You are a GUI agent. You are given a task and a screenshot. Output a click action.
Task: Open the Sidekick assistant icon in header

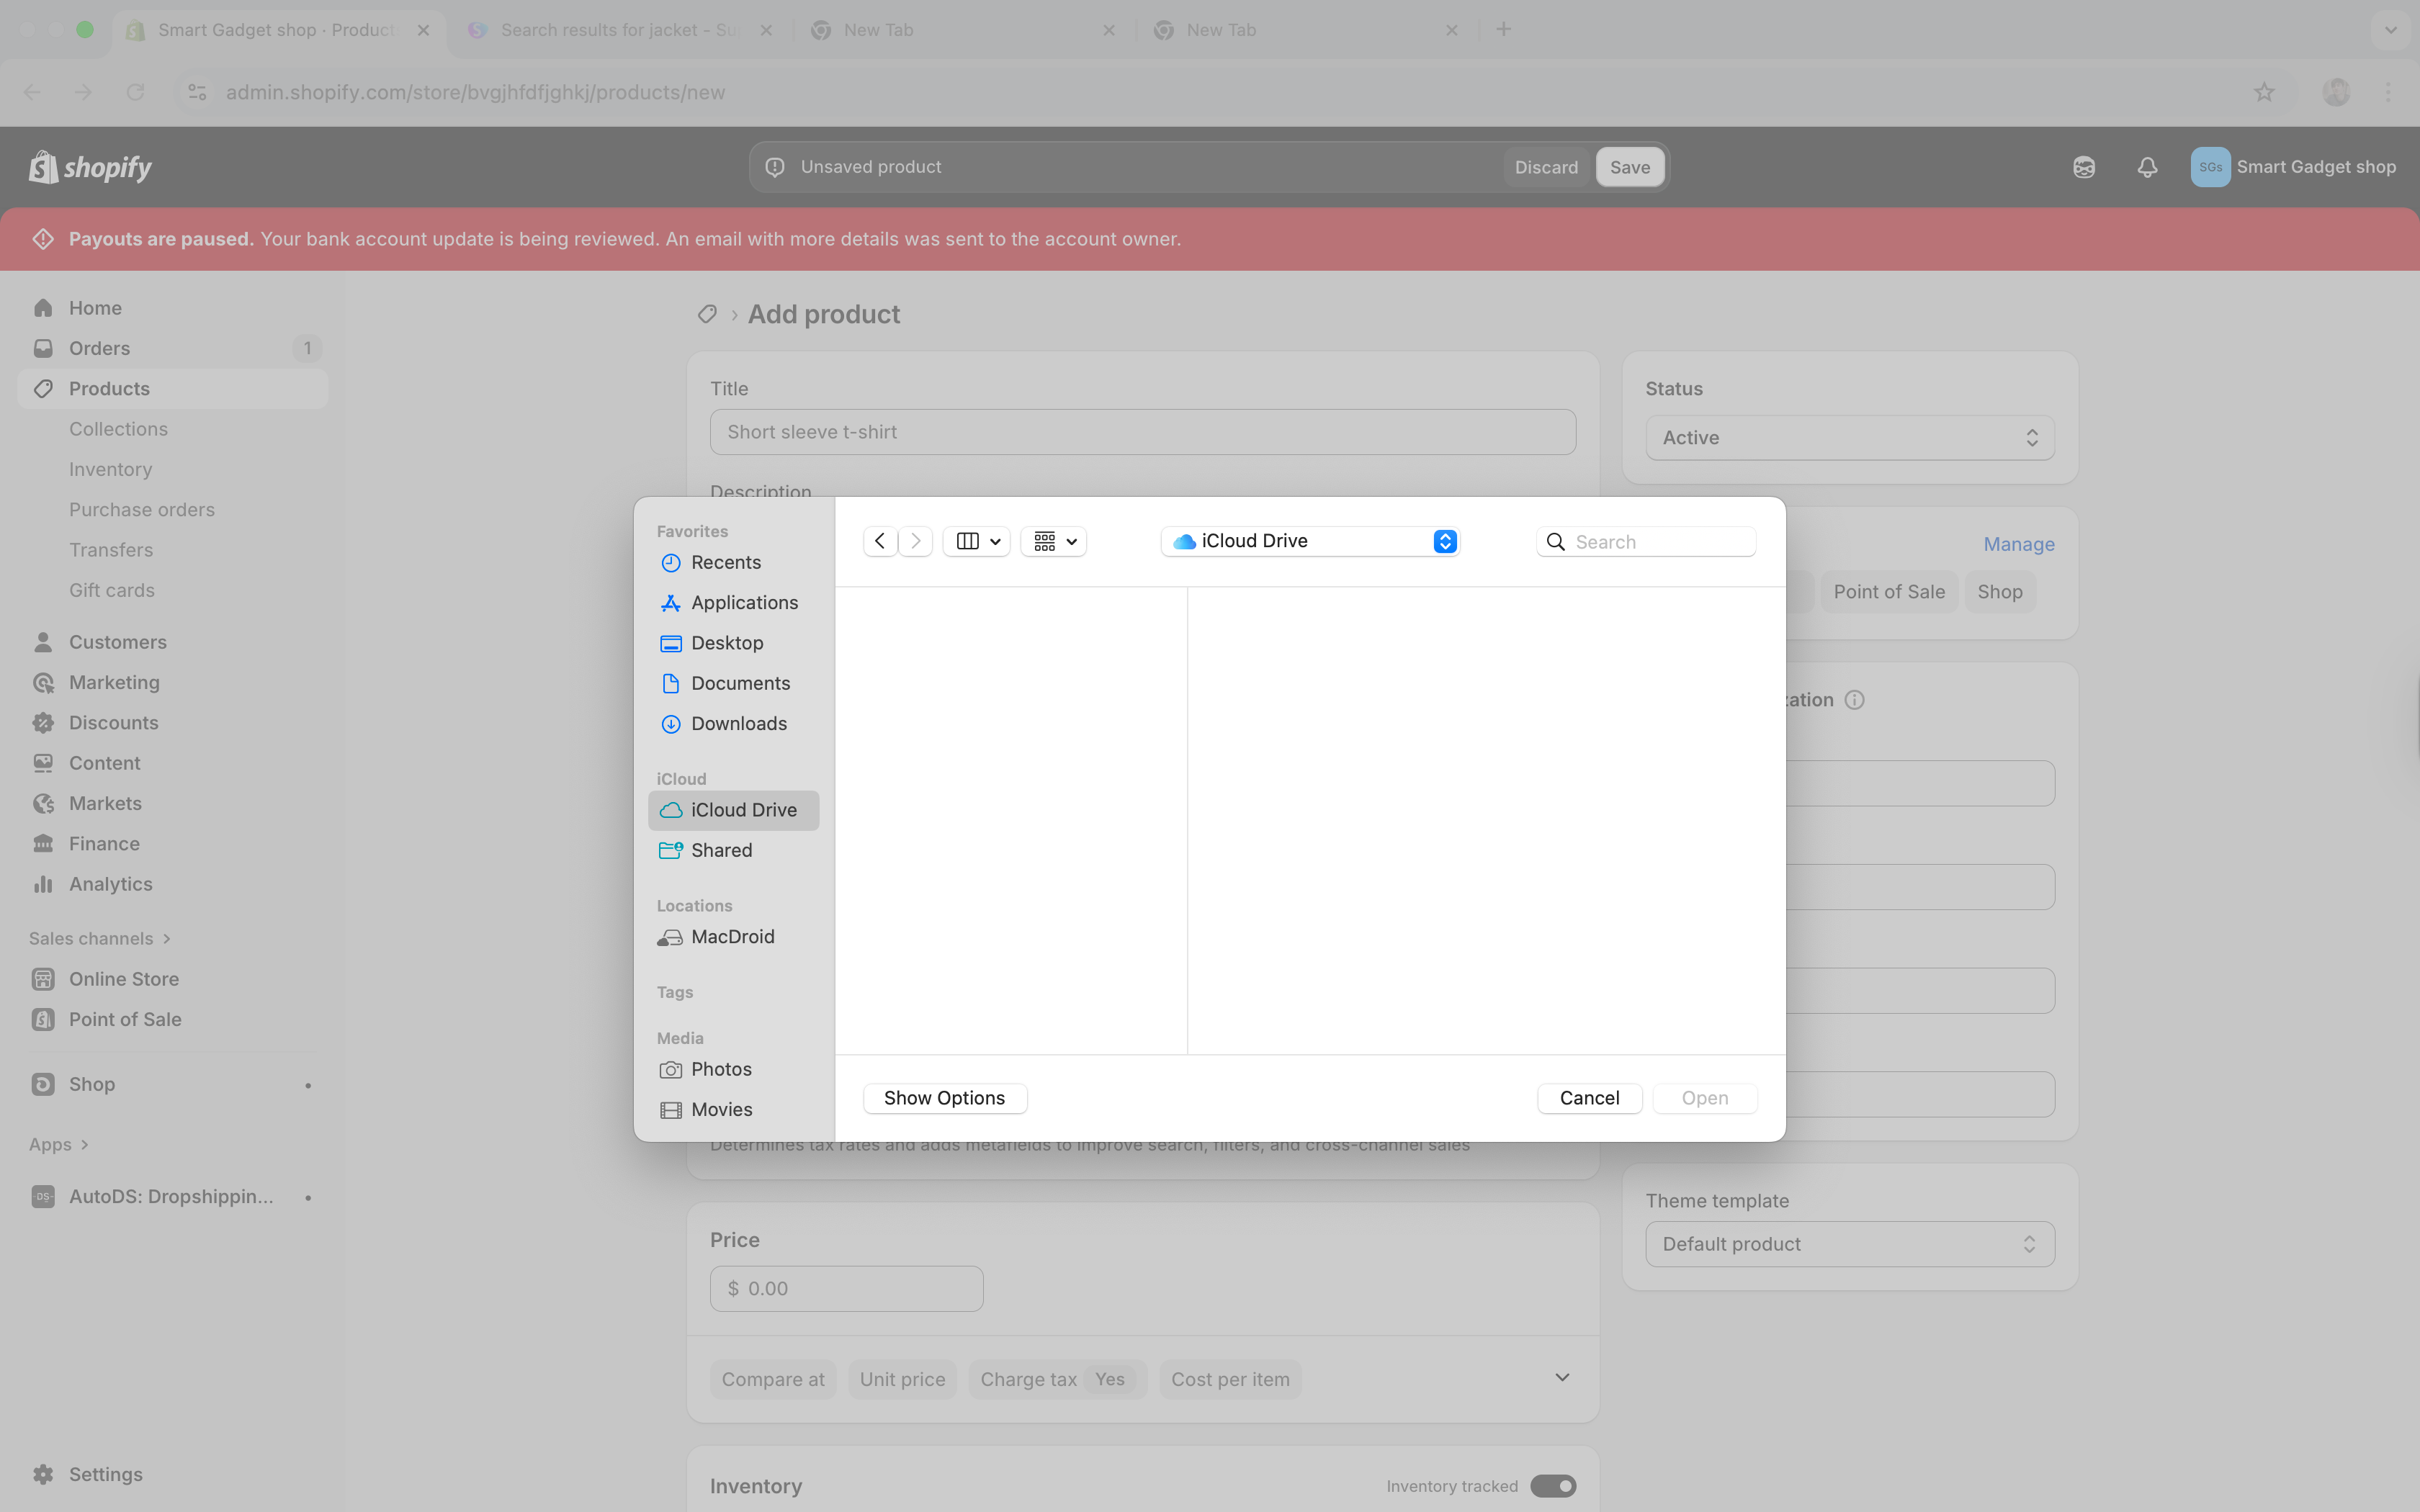[x=2084, y=167]
